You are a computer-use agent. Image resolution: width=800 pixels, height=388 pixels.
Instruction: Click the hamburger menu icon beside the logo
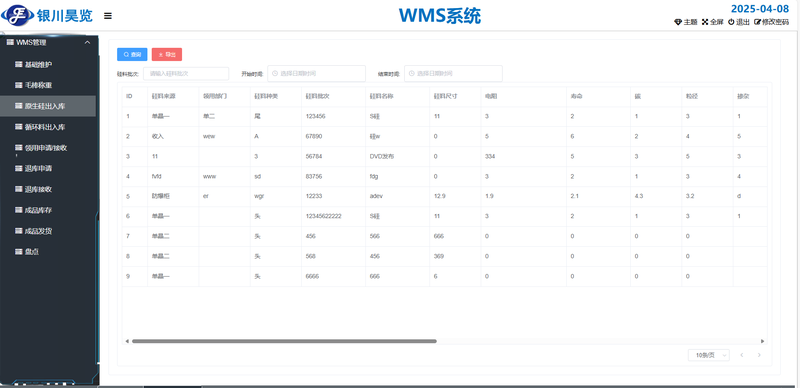coord(108,16)
